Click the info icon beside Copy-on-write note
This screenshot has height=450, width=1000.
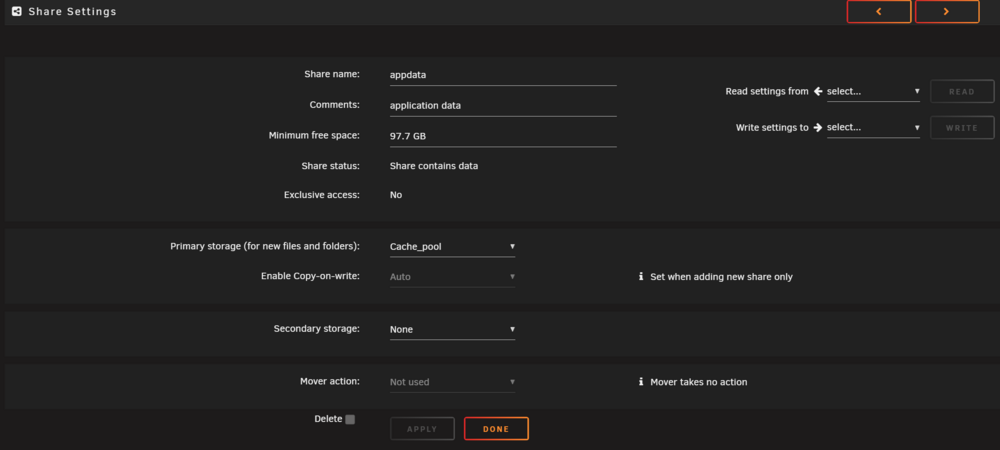click(641, 277)
